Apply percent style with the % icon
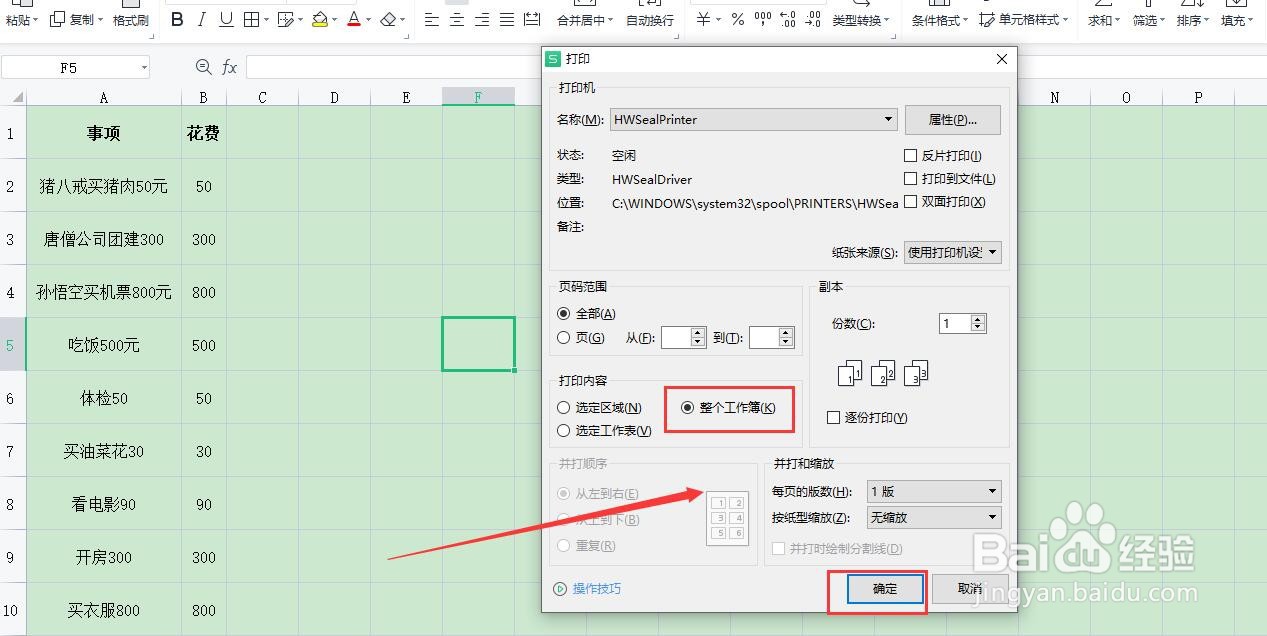 [x=737, y=19]
